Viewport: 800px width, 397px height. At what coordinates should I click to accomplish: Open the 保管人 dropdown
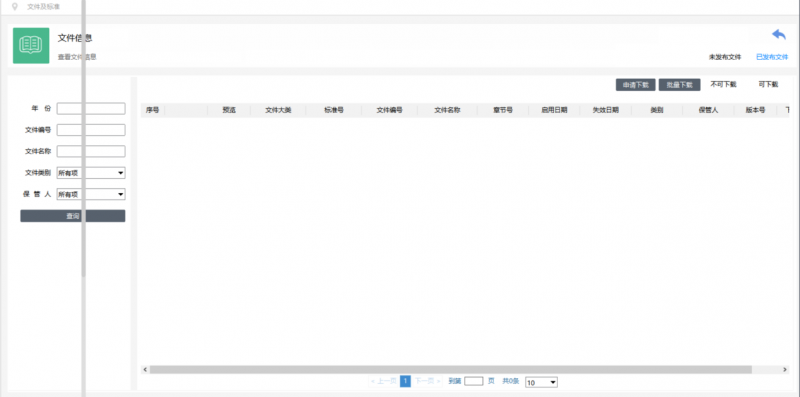91,194
